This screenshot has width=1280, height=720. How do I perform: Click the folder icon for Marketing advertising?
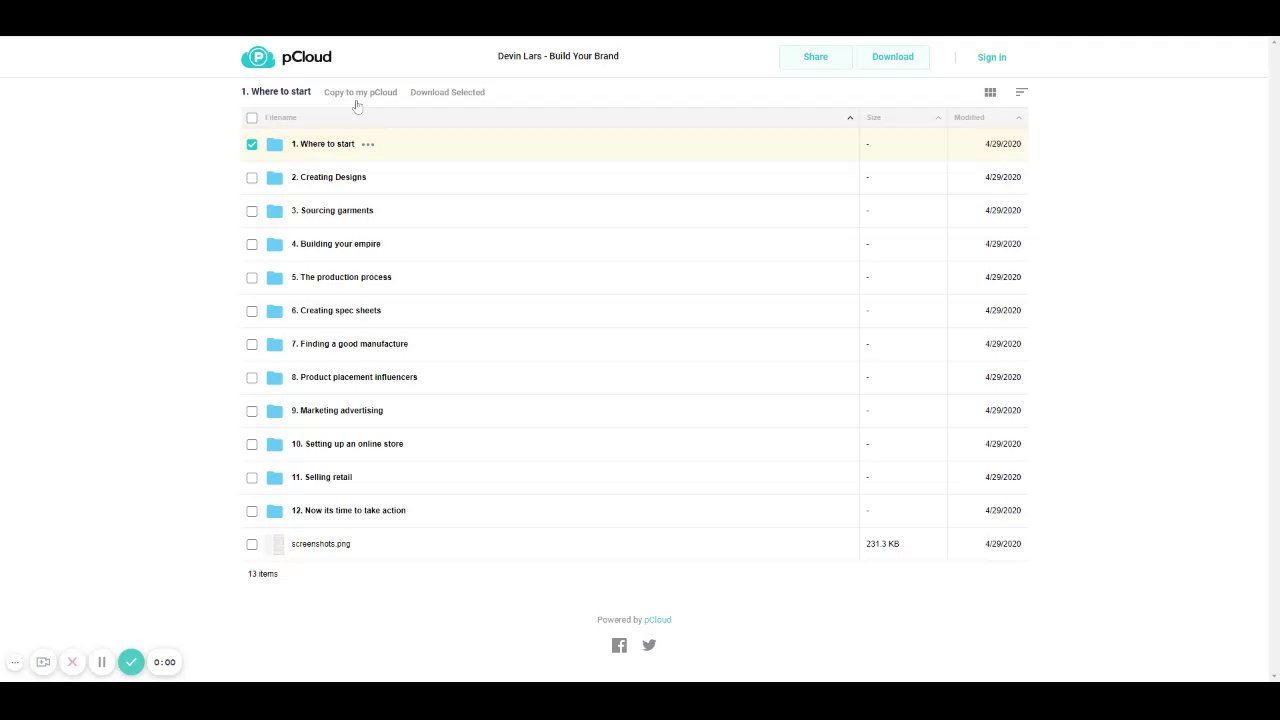(x=274, y=411)
